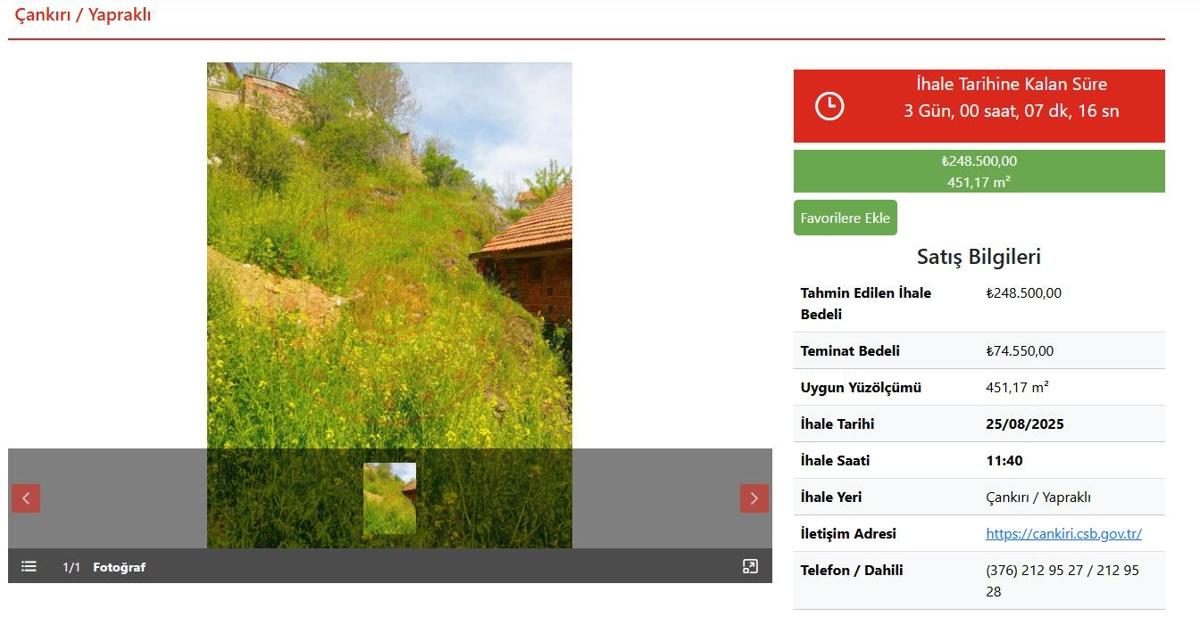The height and width of the screenshot is (625, 1200).
Task: Click the 1/1 photo counter
Action: [71, 567]
